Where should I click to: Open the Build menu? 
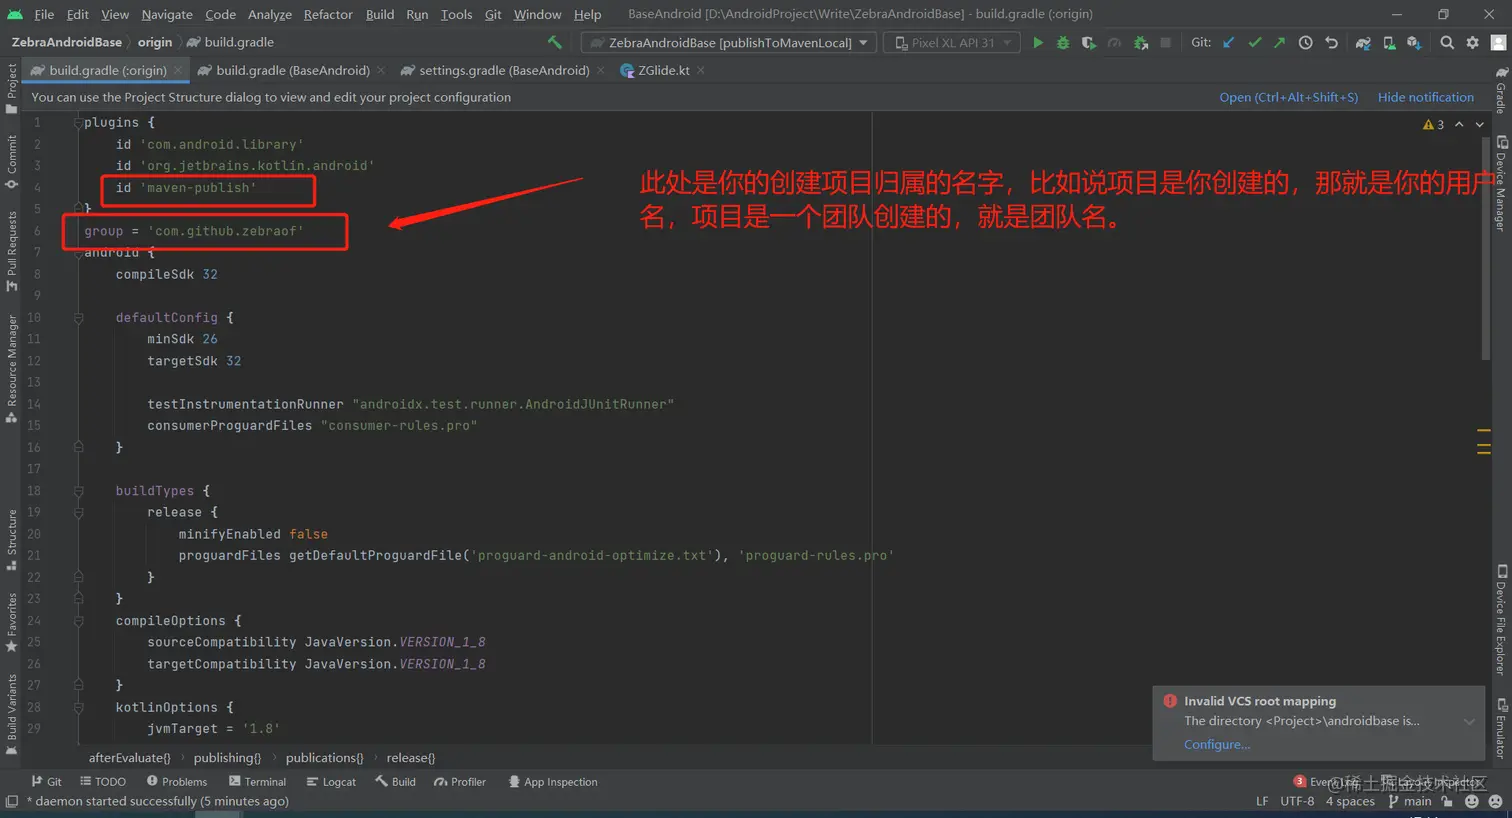pyautogui.click(x=380, y=14)
